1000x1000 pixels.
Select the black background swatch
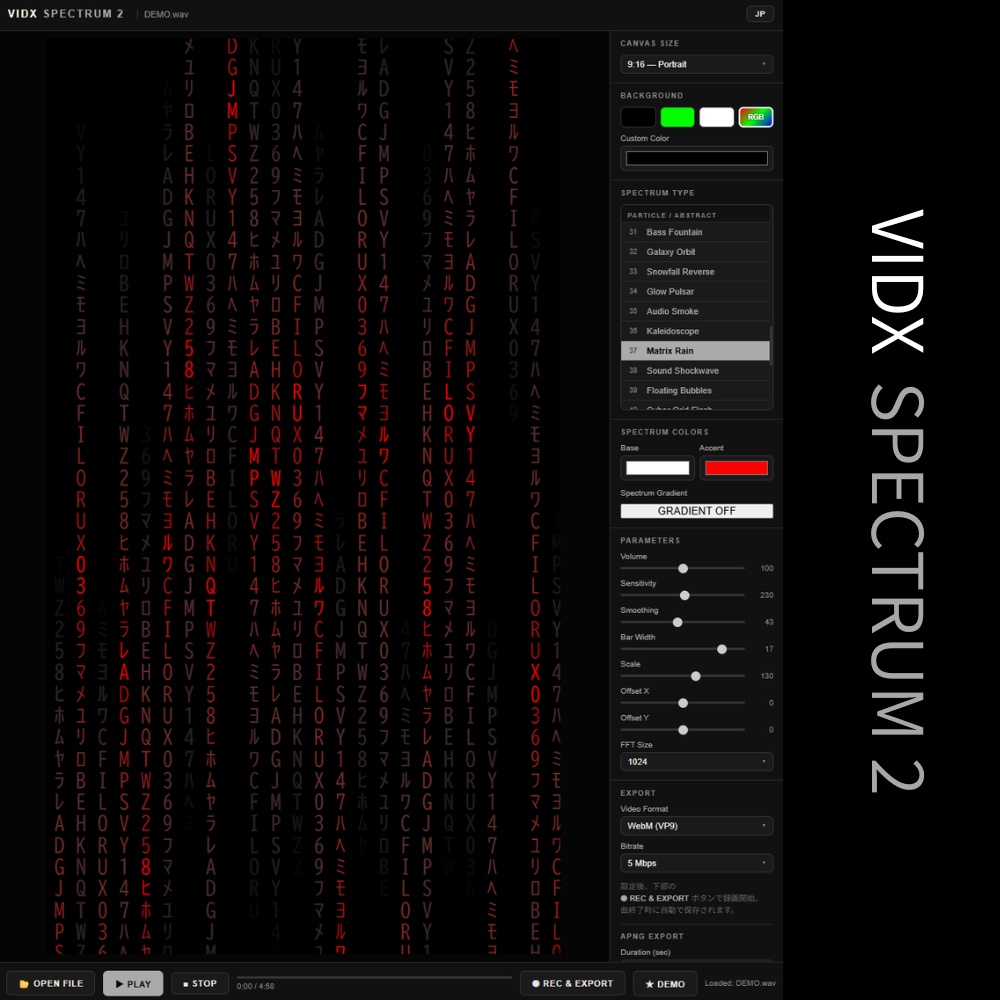pos(638,117)
